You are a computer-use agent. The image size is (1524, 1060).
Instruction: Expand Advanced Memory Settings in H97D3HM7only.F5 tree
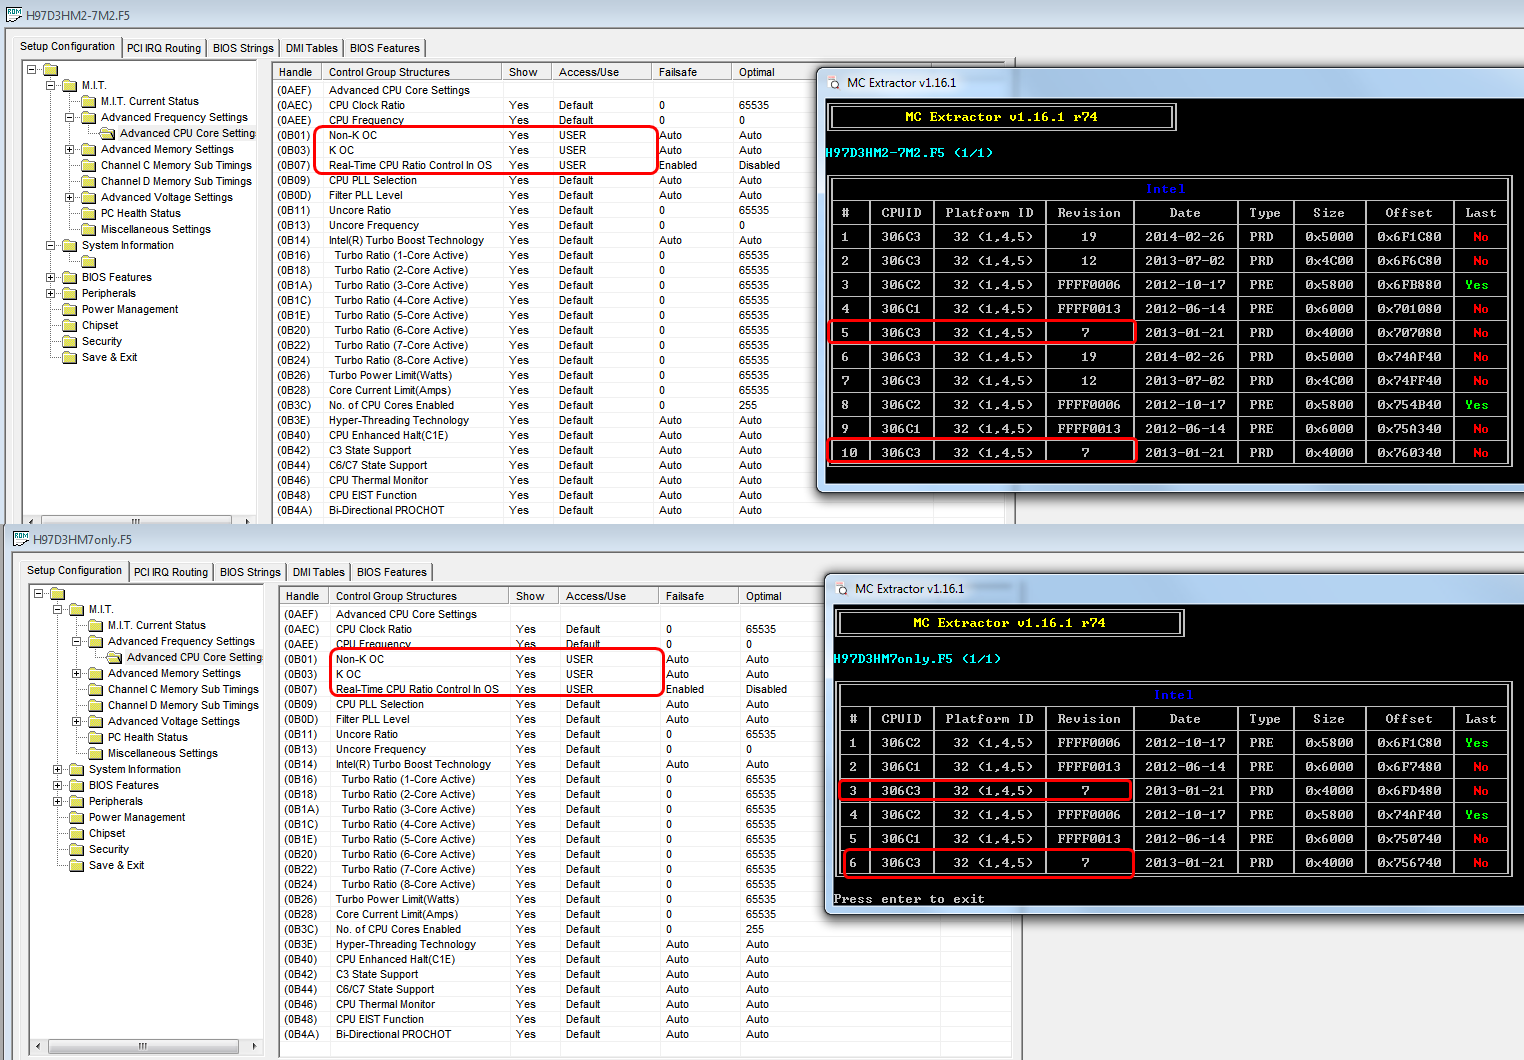(77, 673)
